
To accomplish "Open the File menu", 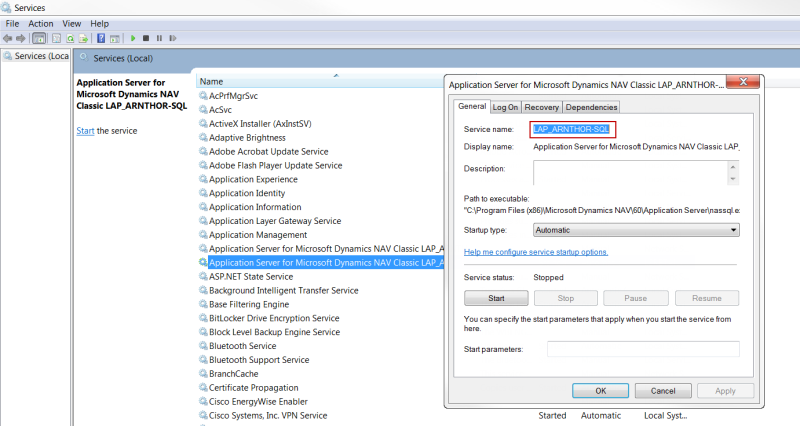I will pos(12,23).
